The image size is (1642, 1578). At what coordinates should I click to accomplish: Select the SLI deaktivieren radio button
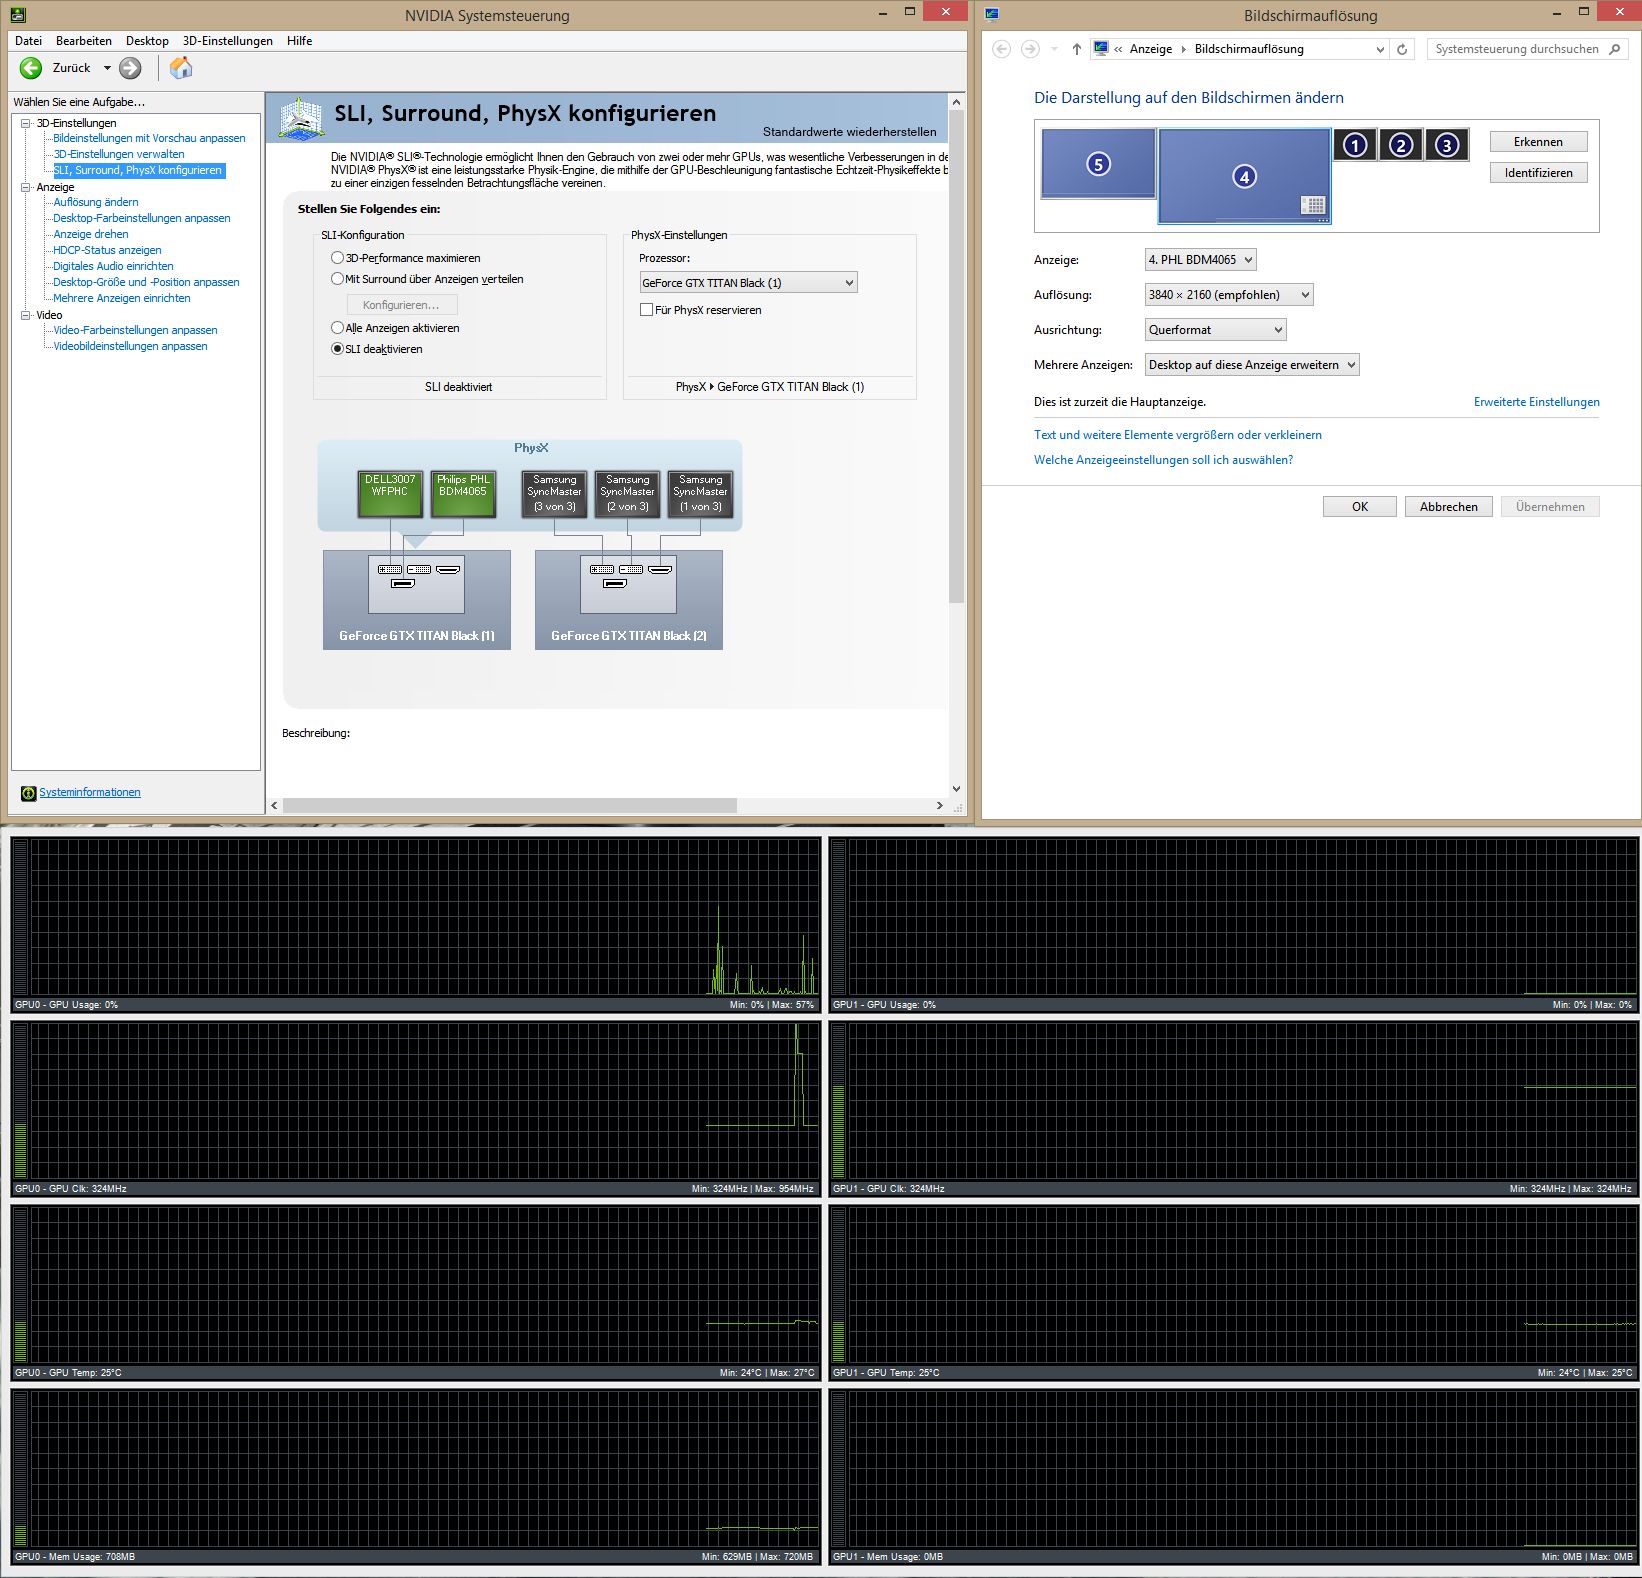[x=337, y=349]
